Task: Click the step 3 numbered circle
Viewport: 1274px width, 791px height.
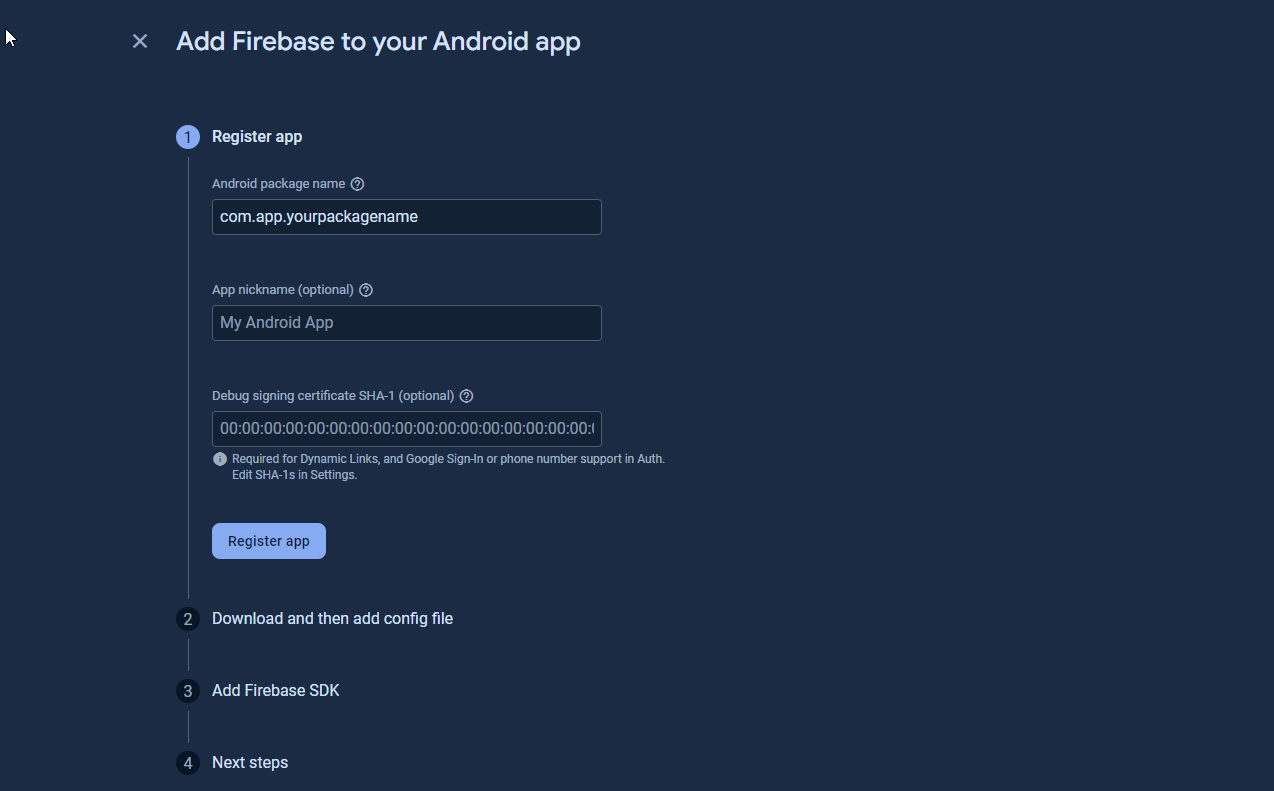Action: [187, 691]
